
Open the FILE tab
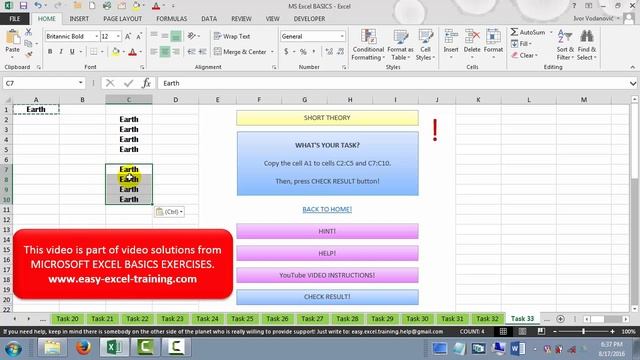[15, 19]
